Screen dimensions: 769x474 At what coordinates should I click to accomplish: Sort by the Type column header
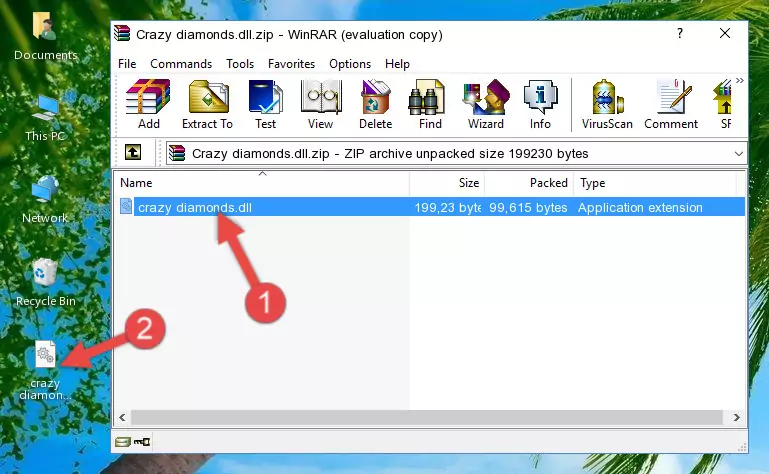(x=654, y=183)
